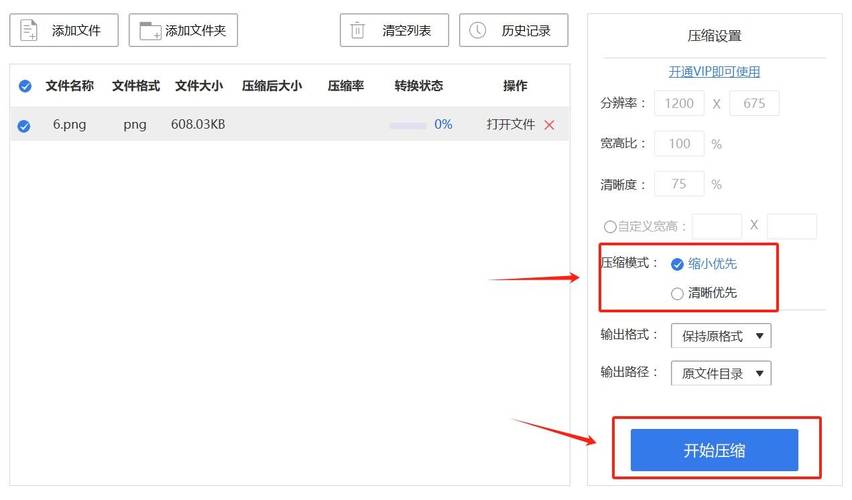Click the 操作 column header
This screenshot has height=500, width=852.
coord(515,86)
